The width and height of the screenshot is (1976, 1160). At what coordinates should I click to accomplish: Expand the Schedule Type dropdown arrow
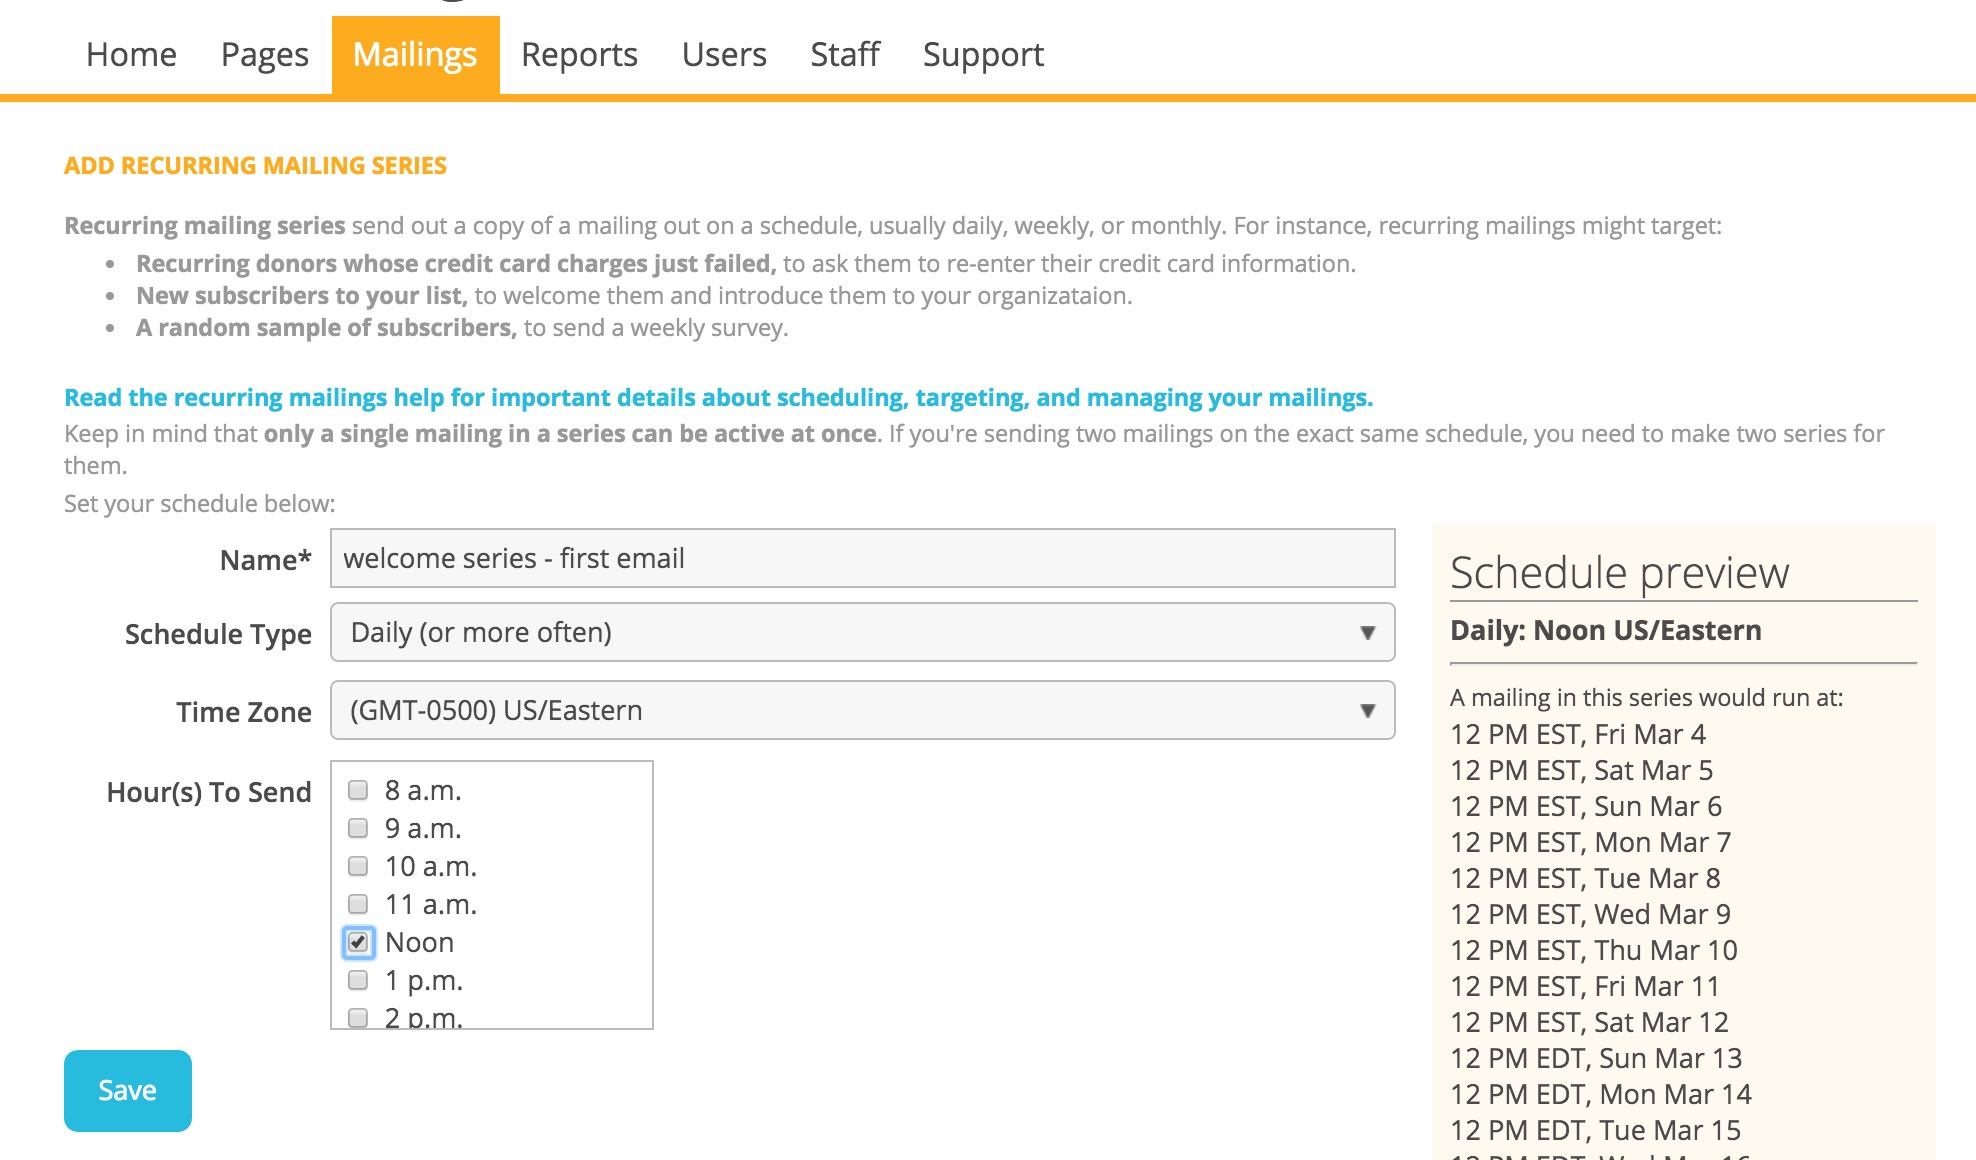click(1367, 632)
